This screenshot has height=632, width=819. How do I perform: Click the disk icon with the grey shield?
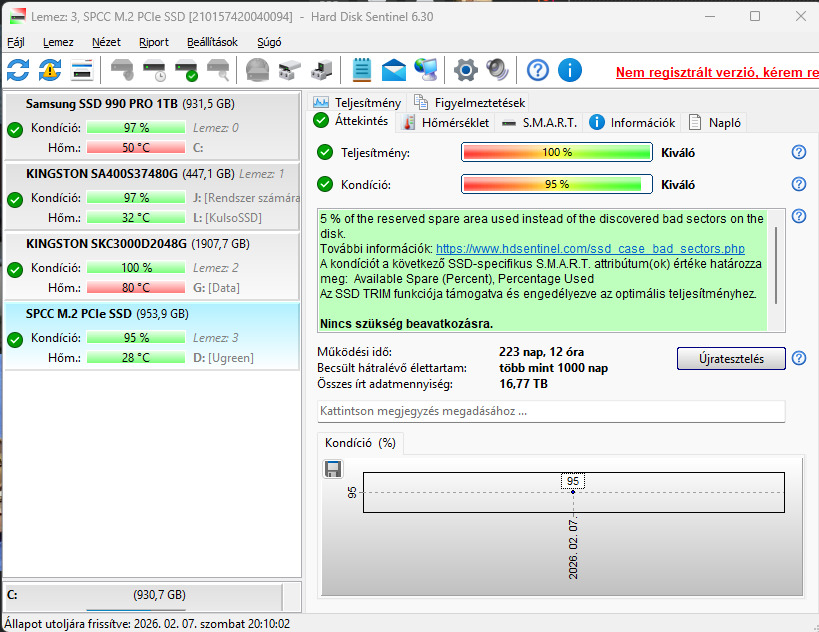(122, 70)
